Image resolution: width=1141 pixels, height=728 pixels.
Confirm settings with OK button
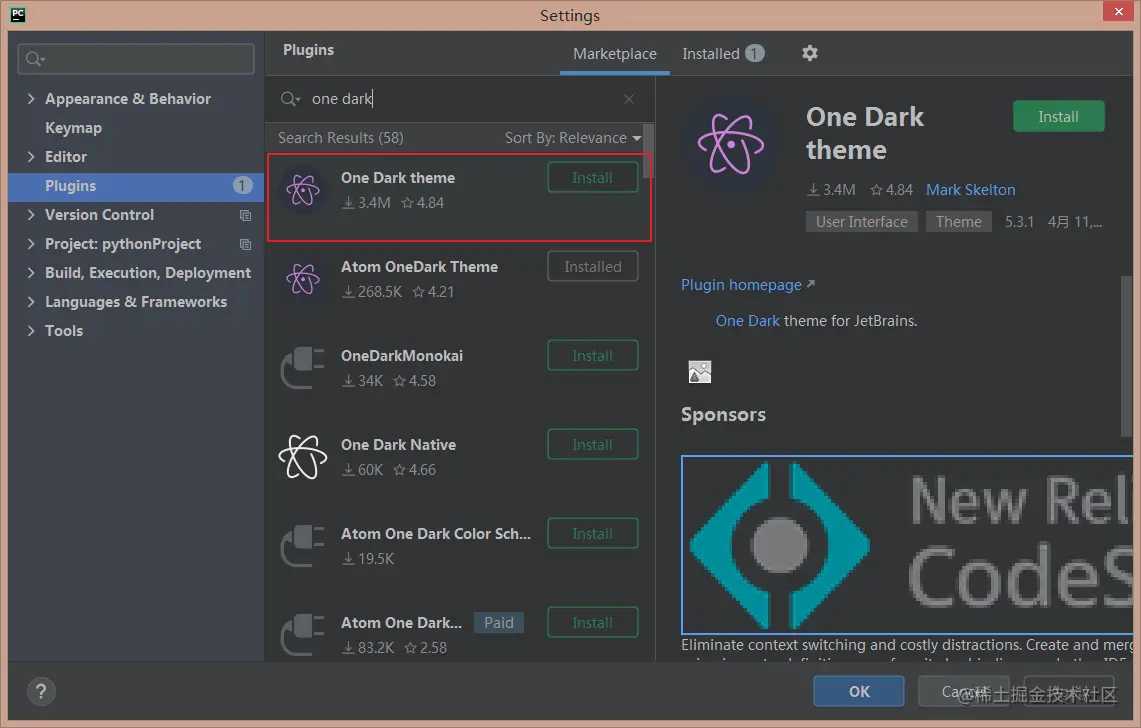coord(859,691)
